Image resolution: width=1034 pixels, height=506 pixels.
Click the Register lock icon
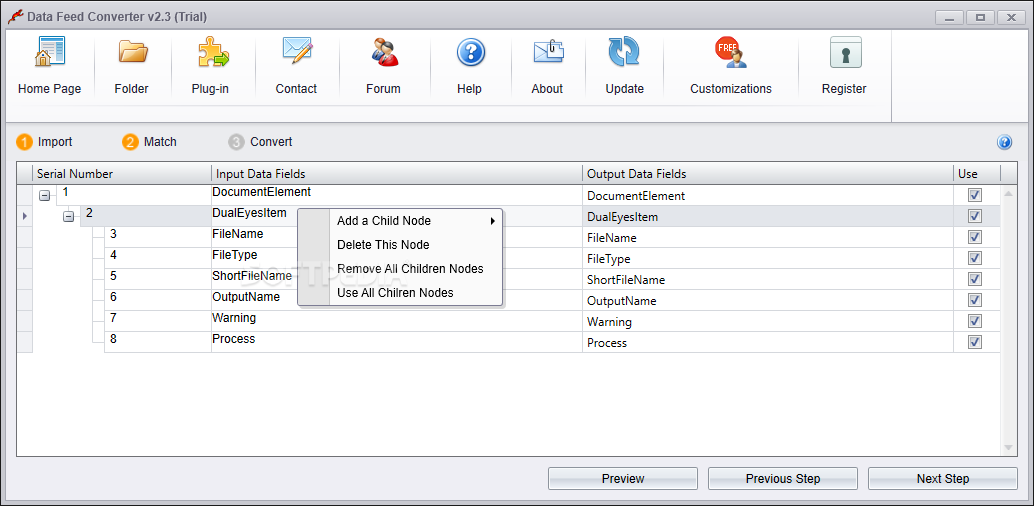pos(845,52)
